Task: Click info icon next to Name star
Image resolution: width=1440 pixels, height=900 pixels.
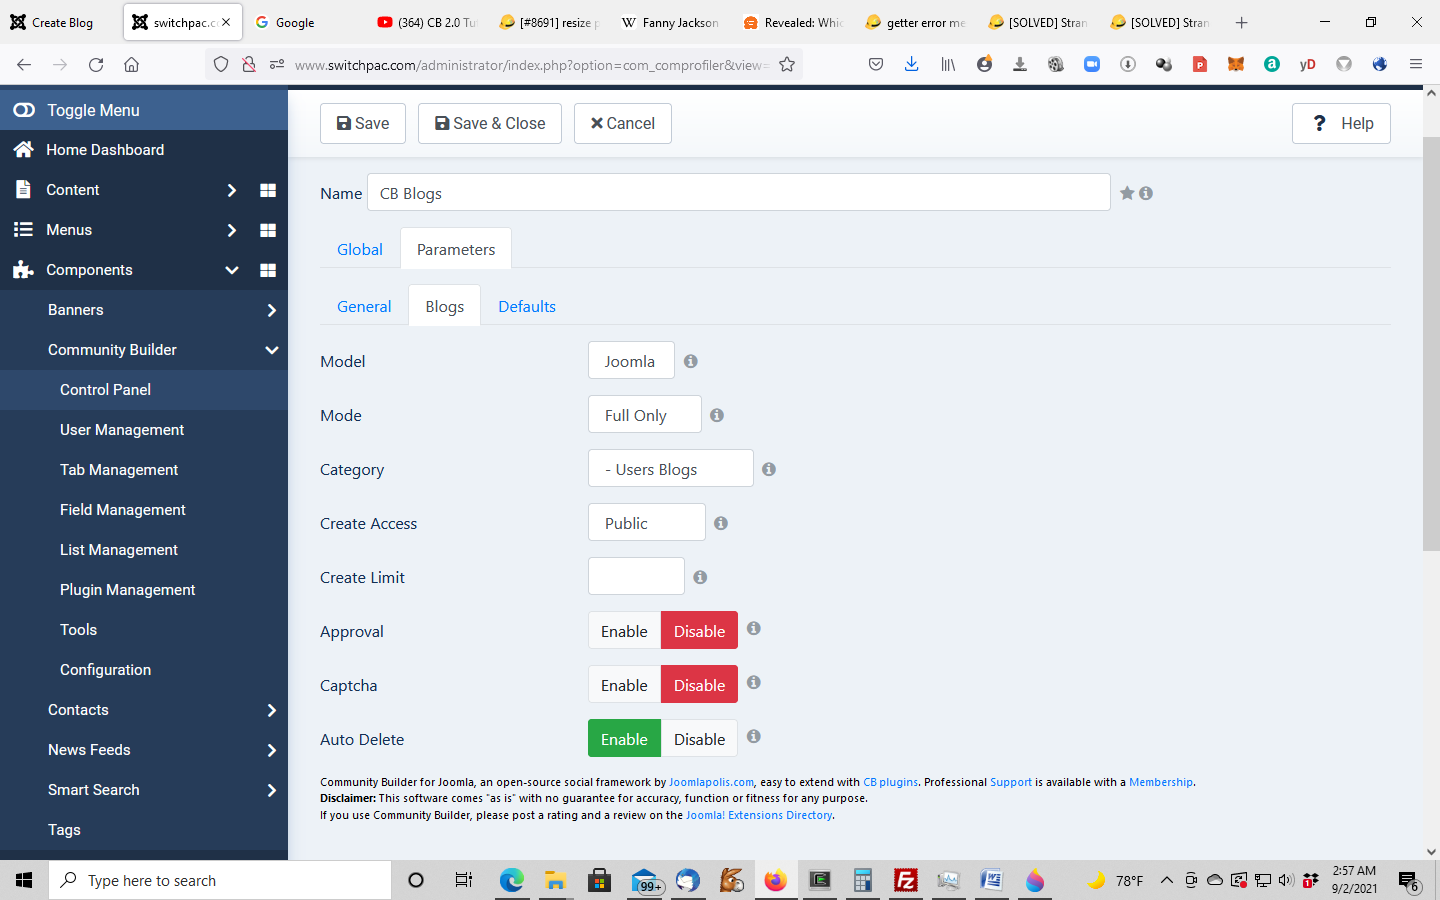Action: [x=1146, y=193]
